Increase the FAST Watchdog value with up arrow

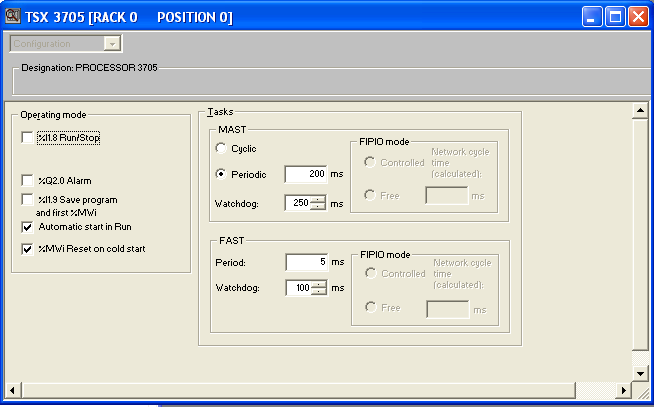point(319,284)
